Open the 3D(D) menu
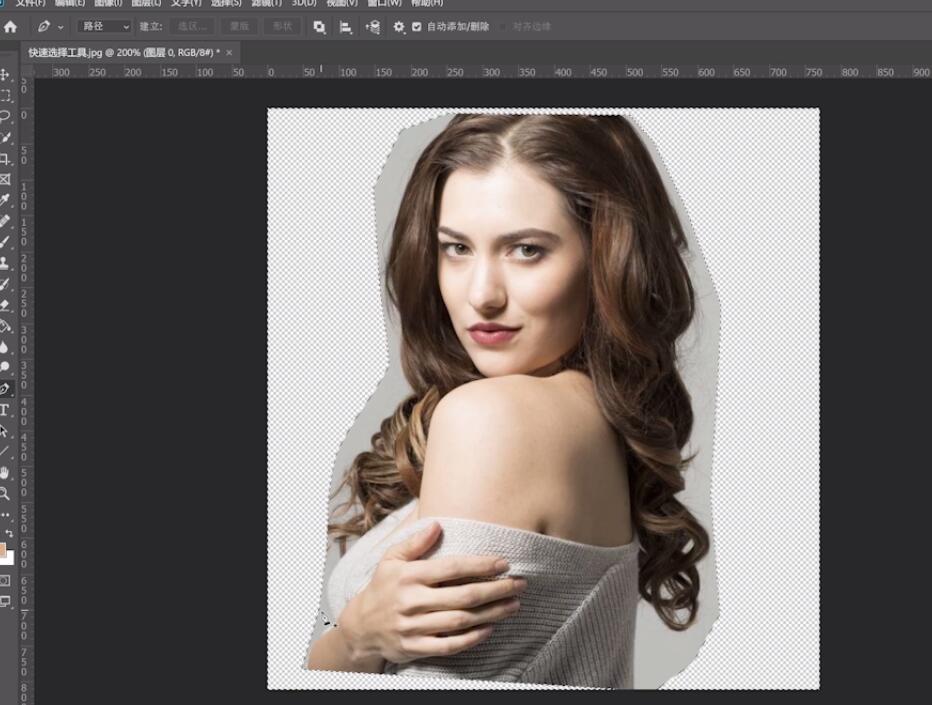The height and width of the screenshot is (705, 932). [x=304, y=3]
